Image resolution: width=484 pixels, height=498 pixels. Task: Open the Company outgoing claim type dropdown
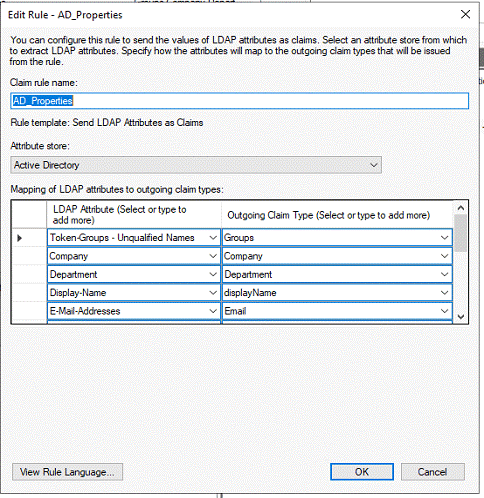coord(444,256)
